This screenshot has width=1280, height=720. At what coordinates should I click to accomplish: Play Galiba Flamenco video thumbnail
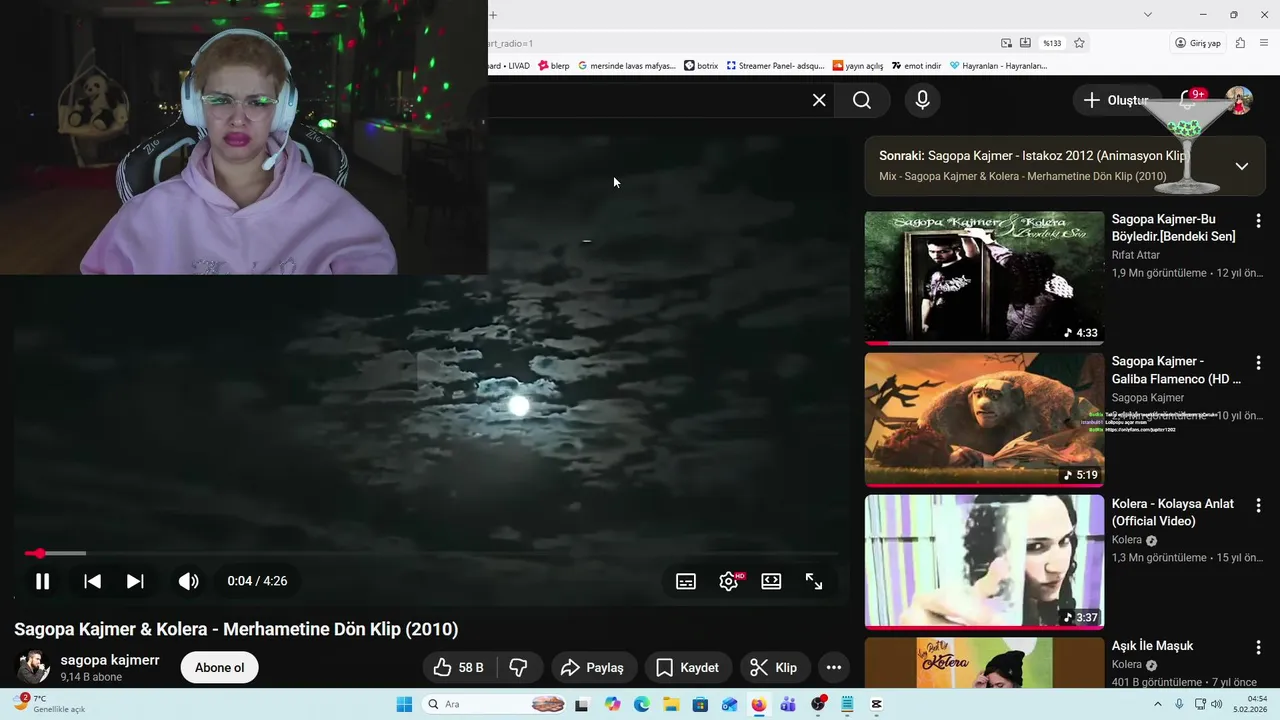click(x=984, y=419)
